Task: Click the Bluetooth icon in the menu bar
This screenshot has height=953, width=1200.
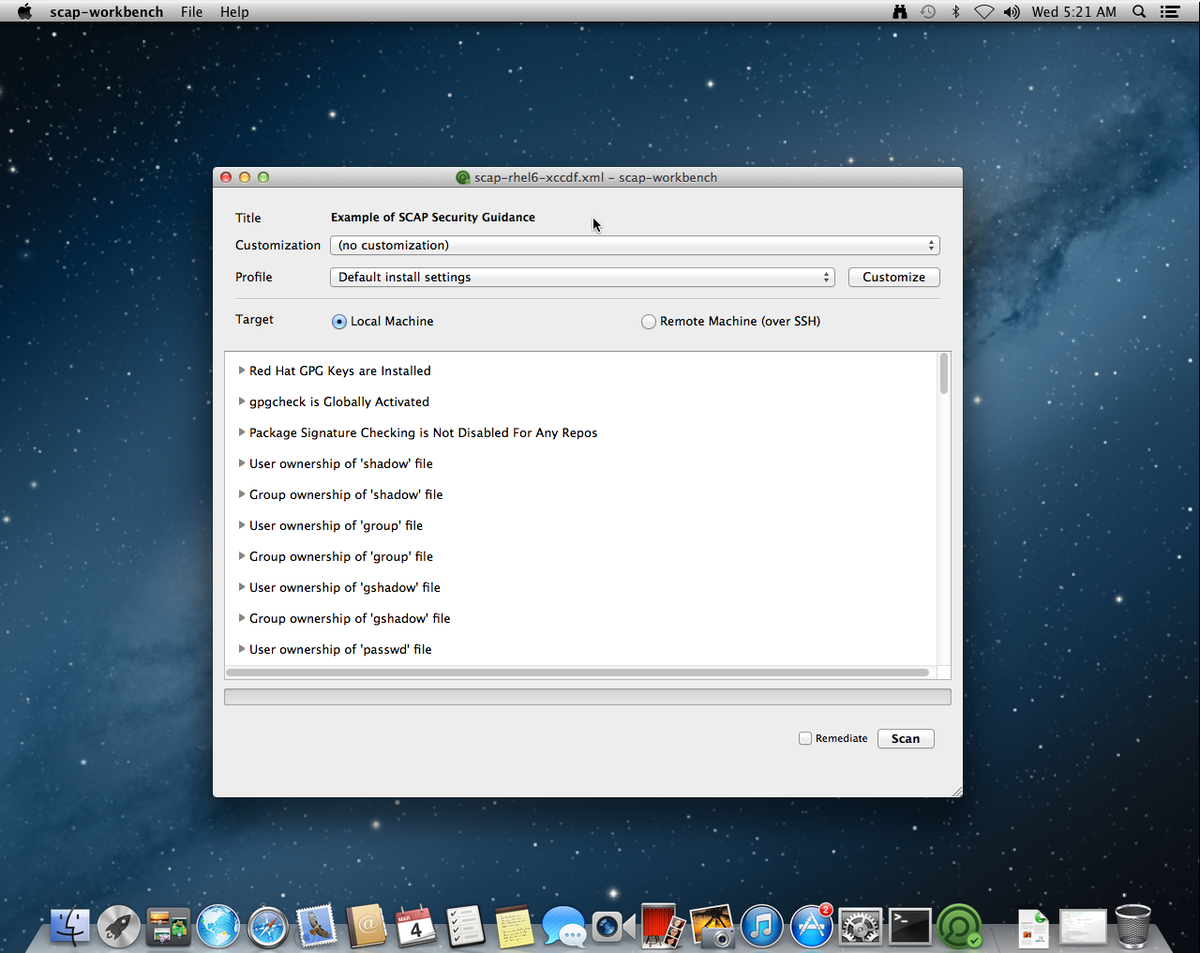Action: pos(956,11)
